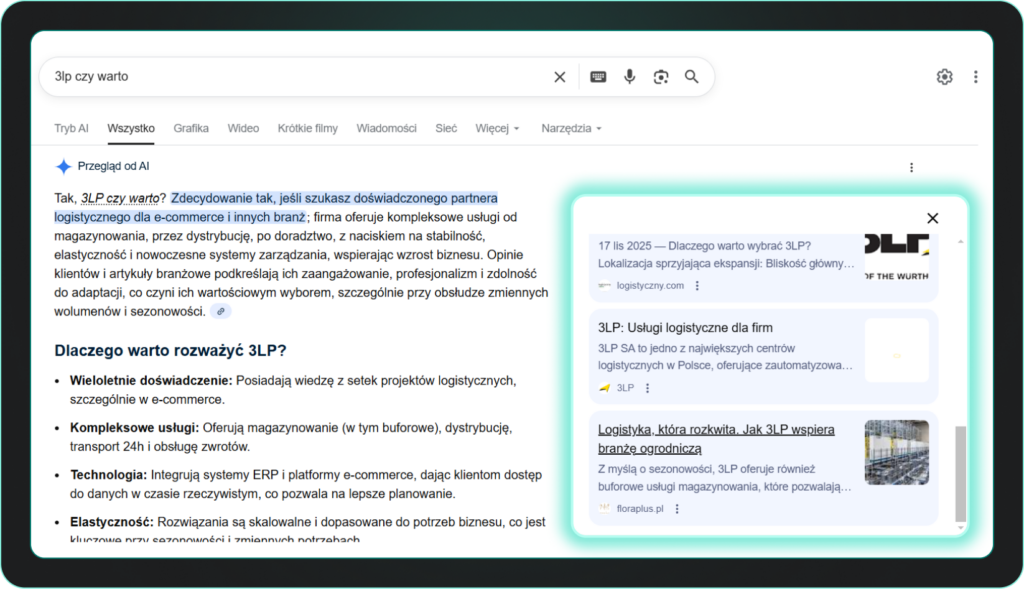Screen dimensions: 1024x589
Task: Open the Narzędzia tools dropdown
Action: click(567, 128)
